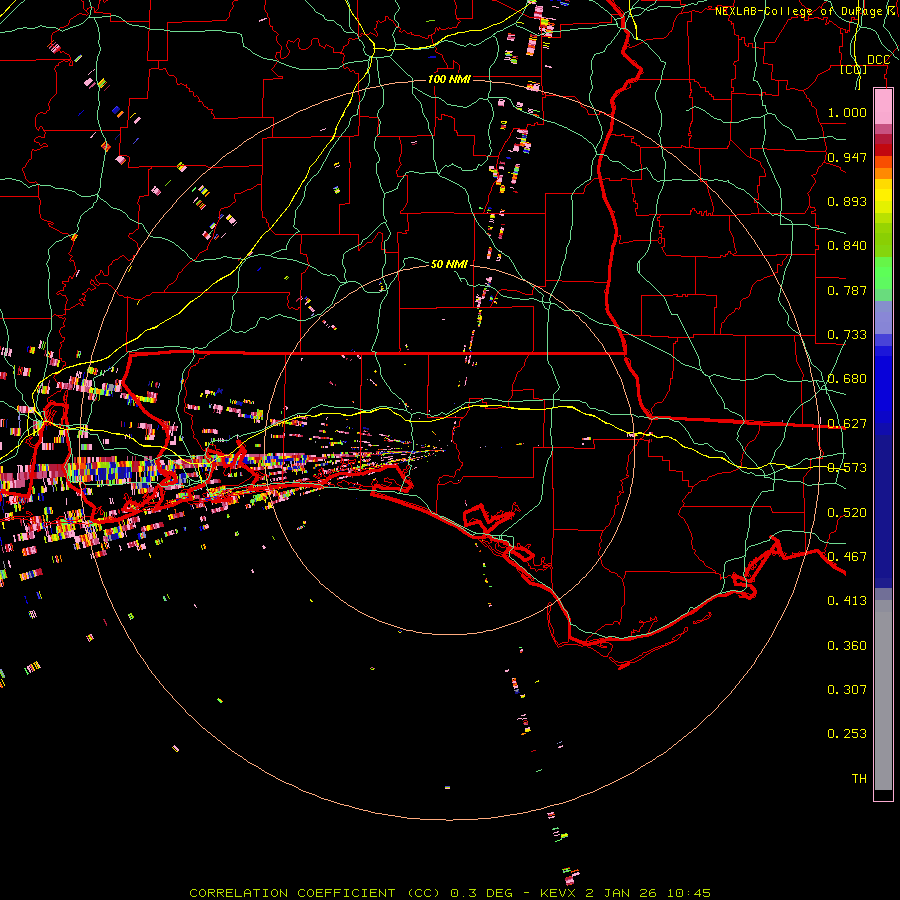900x900 pixels.
Task: Click the 0.787 scale label
Action: [847, 291]
